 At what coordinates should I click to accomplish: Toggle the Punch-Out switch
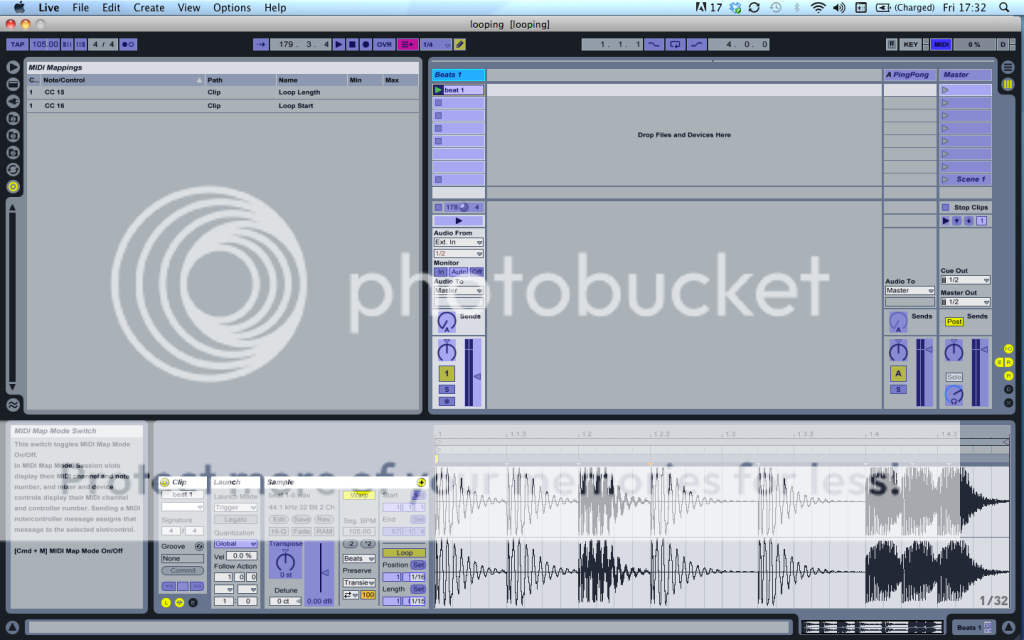click(697, 44)
